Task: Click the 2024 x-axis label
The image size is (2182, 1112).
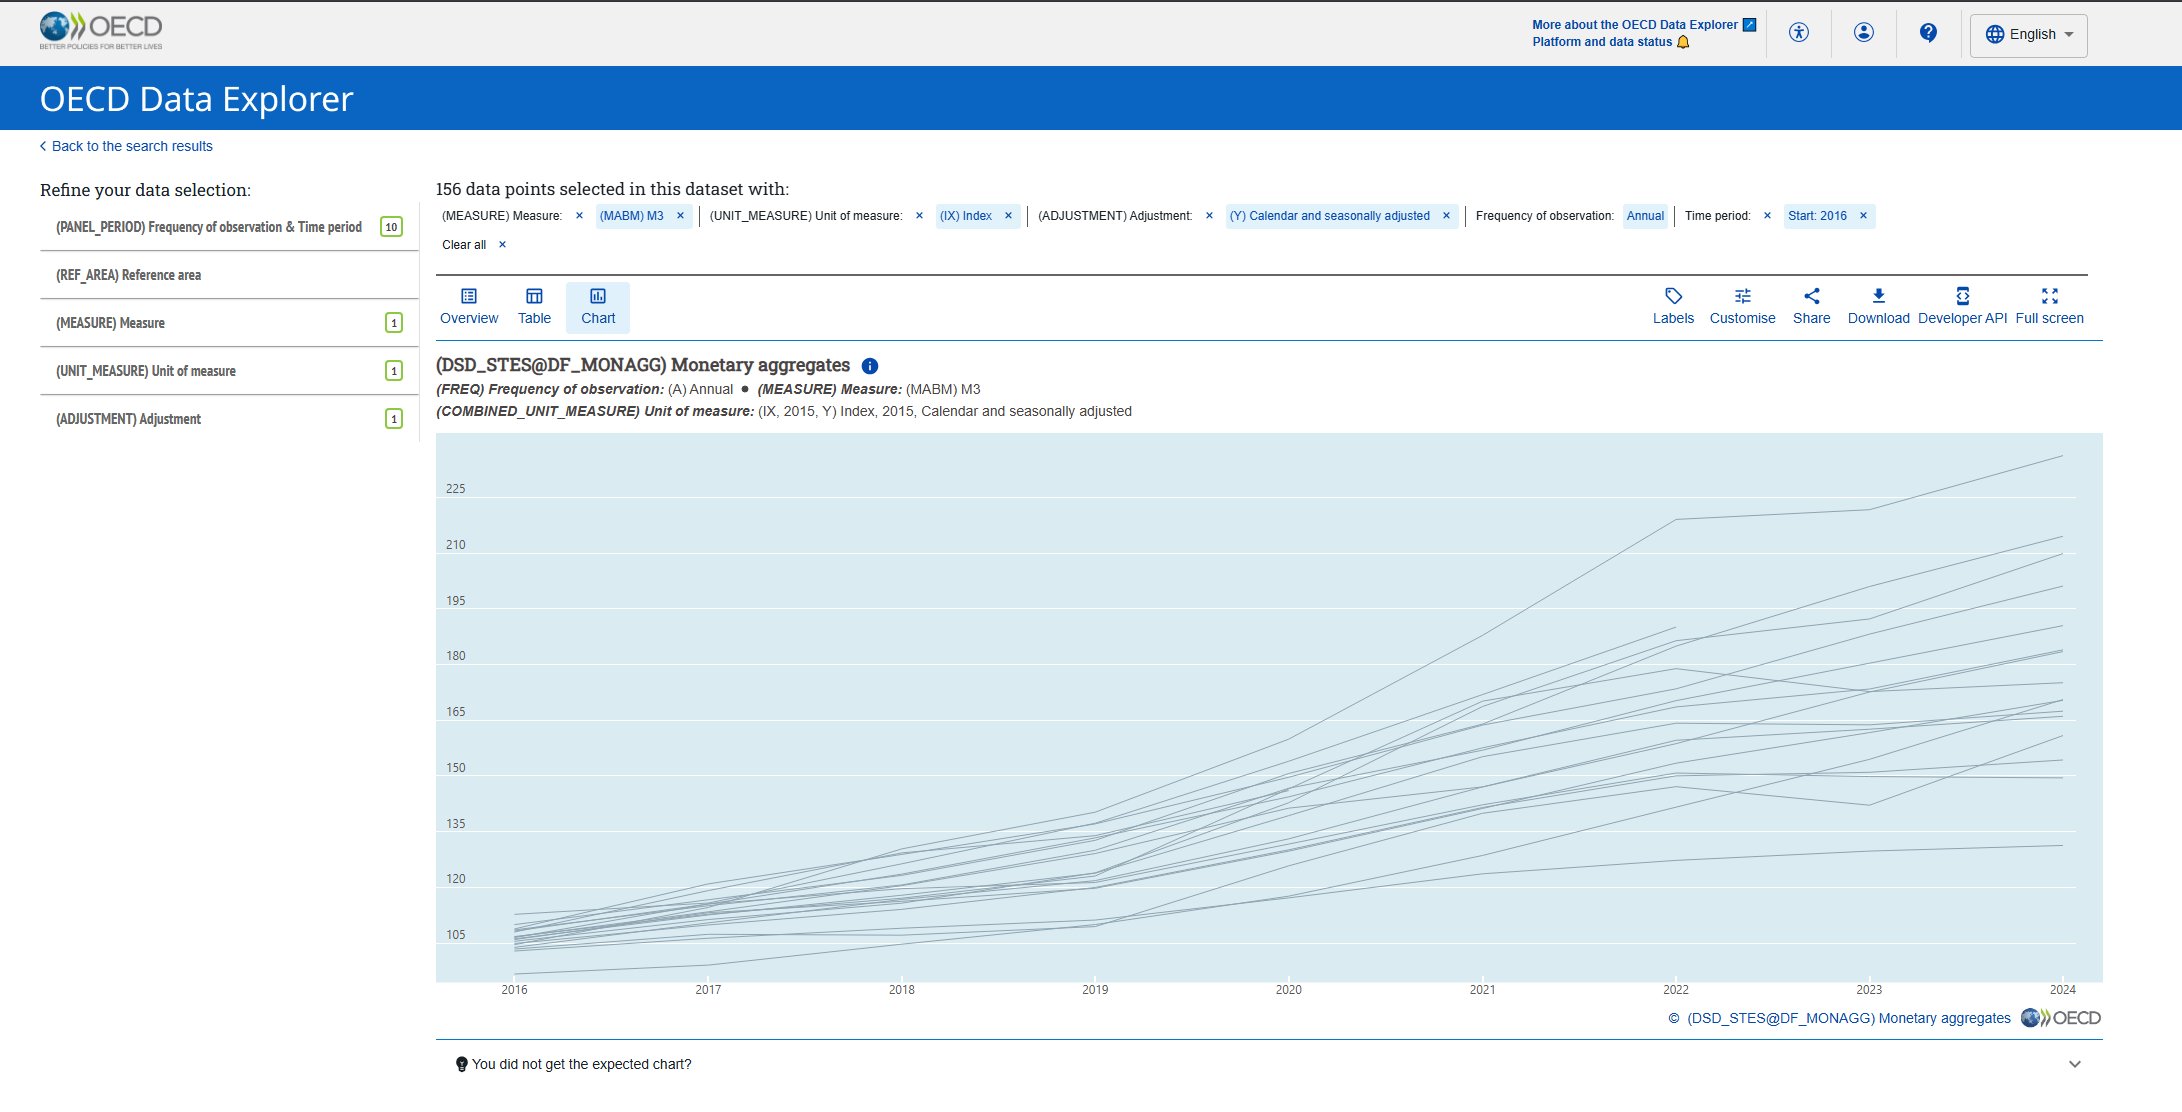Action: point(2062,990)
